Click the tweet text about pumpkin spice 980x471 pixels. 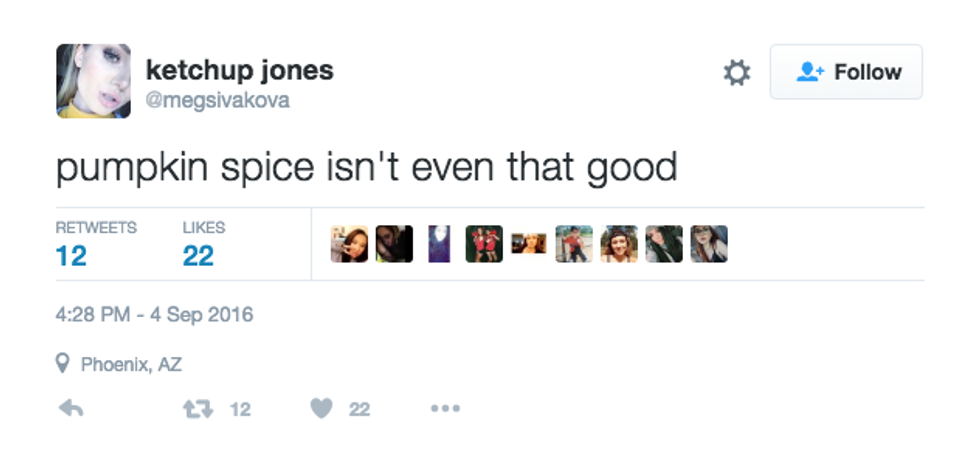click(366, 167)
